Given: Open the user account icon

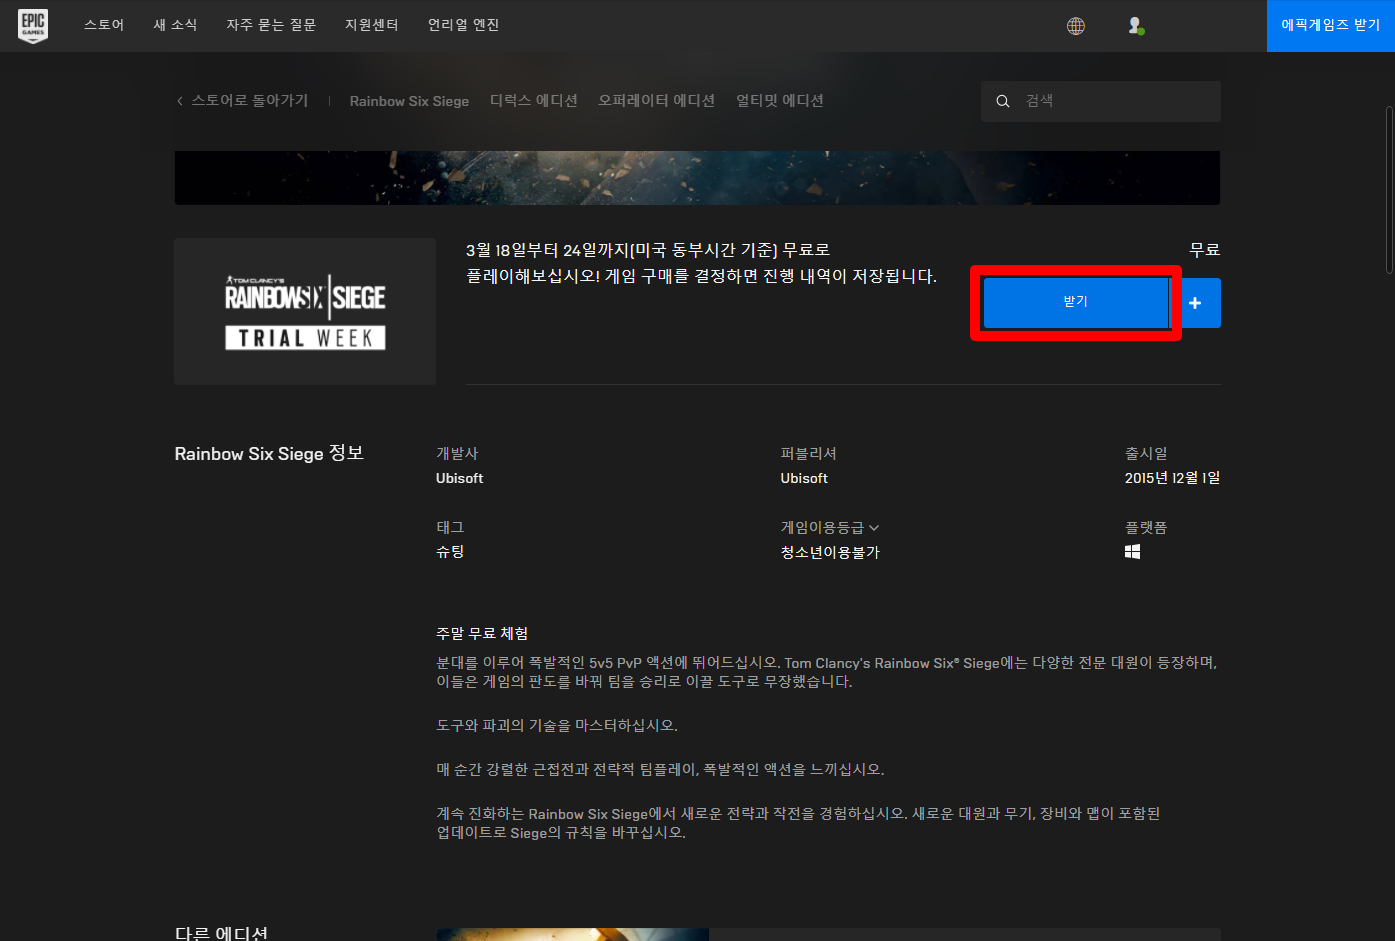Looking at the screenshot, I should (x=1135, y=26).
